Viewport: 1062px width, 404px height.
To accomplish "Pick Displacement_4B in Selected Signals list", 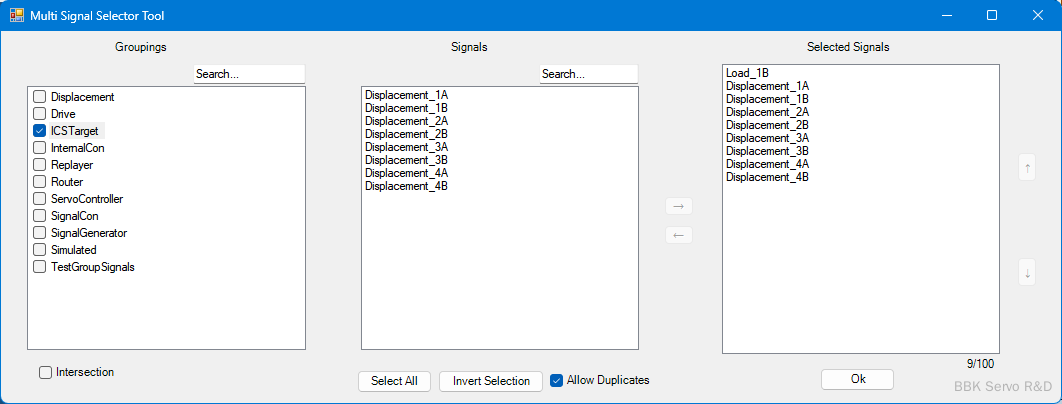I will (767, 177).
